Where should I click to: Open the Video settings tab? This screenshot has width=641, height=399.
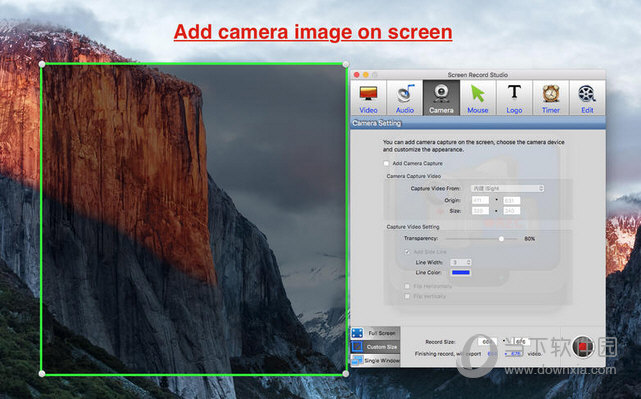(368, 98)
